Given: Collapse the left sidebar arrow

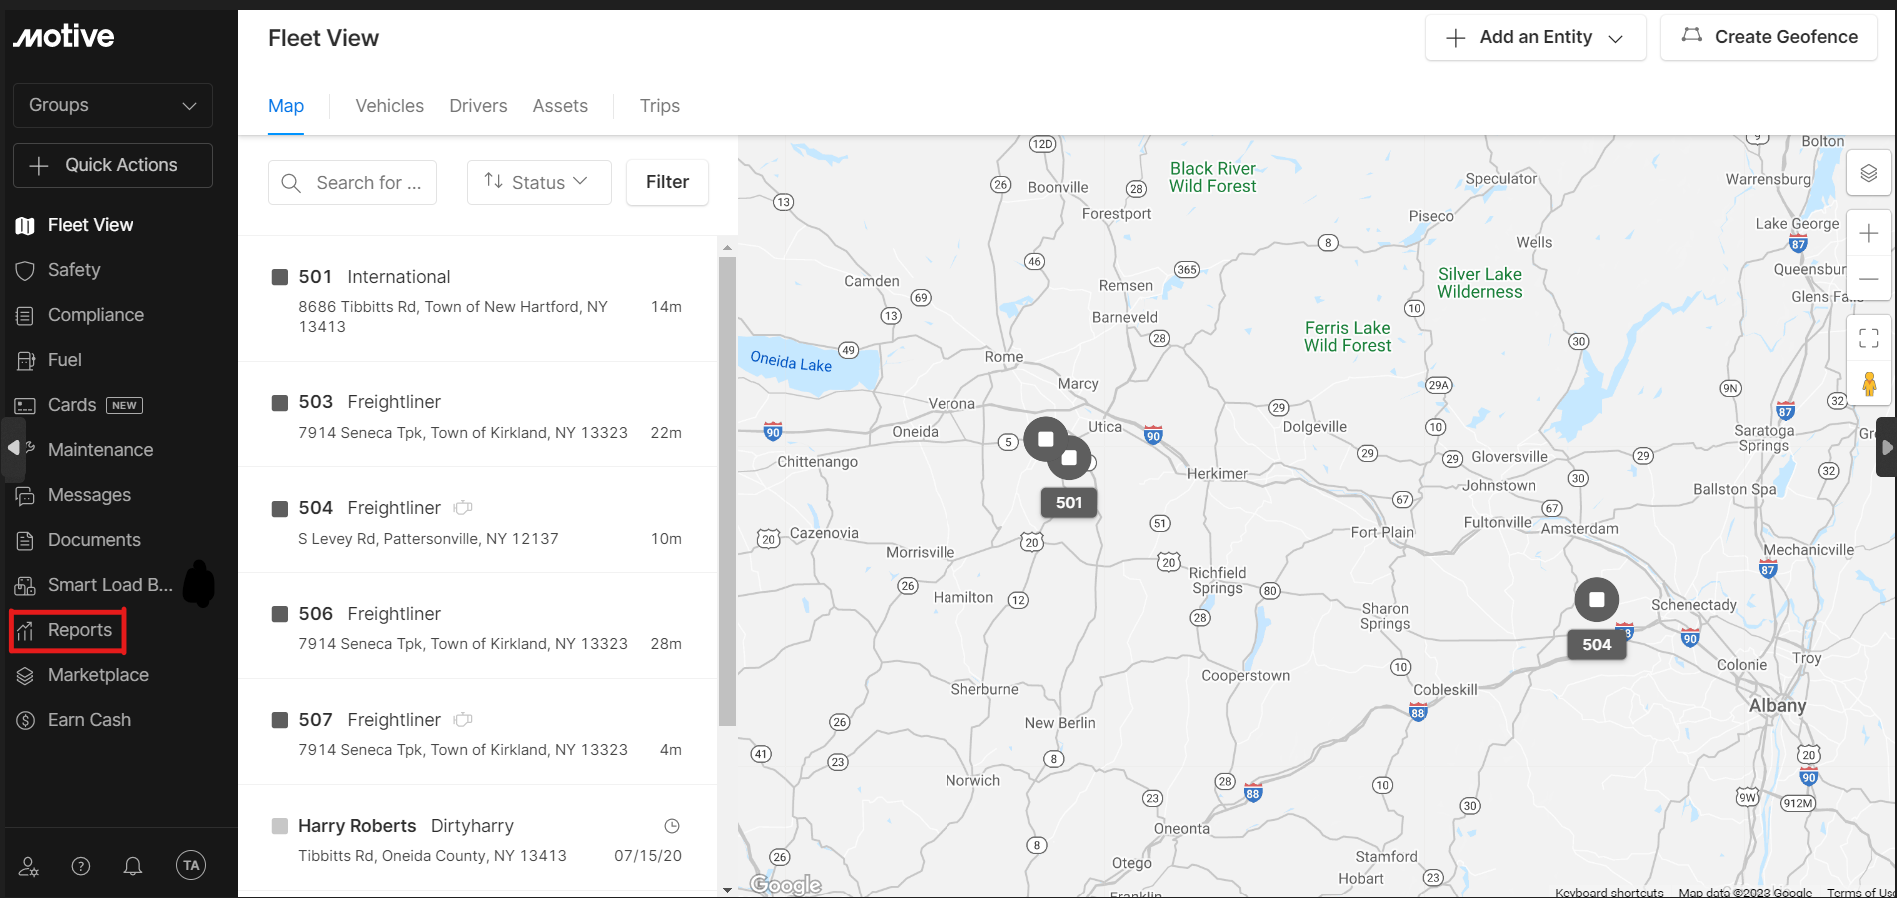Looking at the screenshot, I should click(13, 448).
